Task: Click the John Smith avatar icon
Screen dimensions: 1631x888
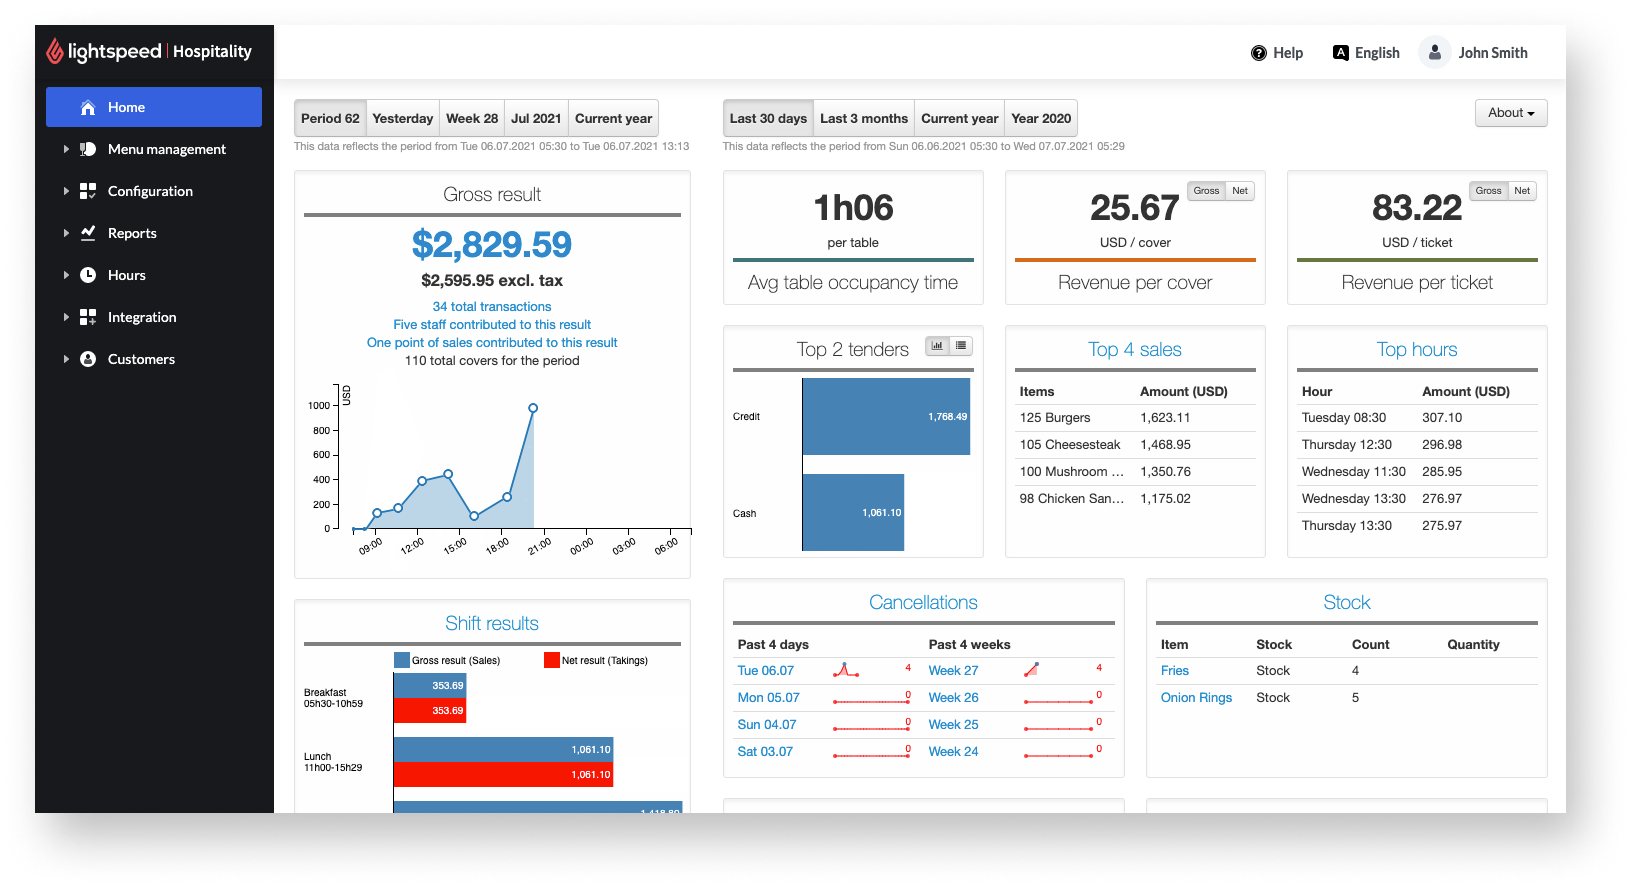Action: coord(1434,52)
